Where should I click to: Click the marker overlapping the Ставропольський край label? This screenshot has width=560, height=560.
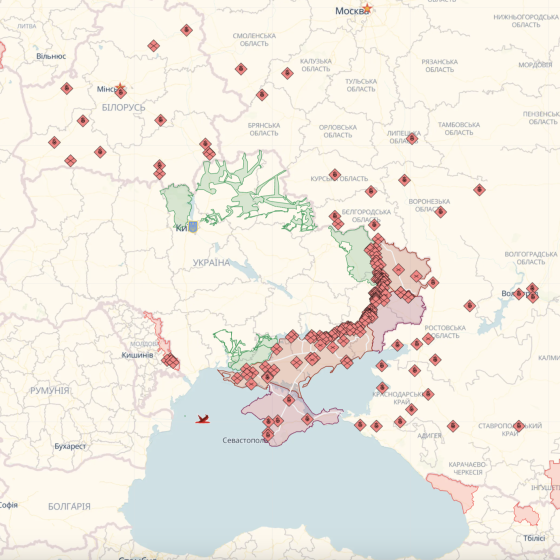pyautogui.click(x=519, y=426)
